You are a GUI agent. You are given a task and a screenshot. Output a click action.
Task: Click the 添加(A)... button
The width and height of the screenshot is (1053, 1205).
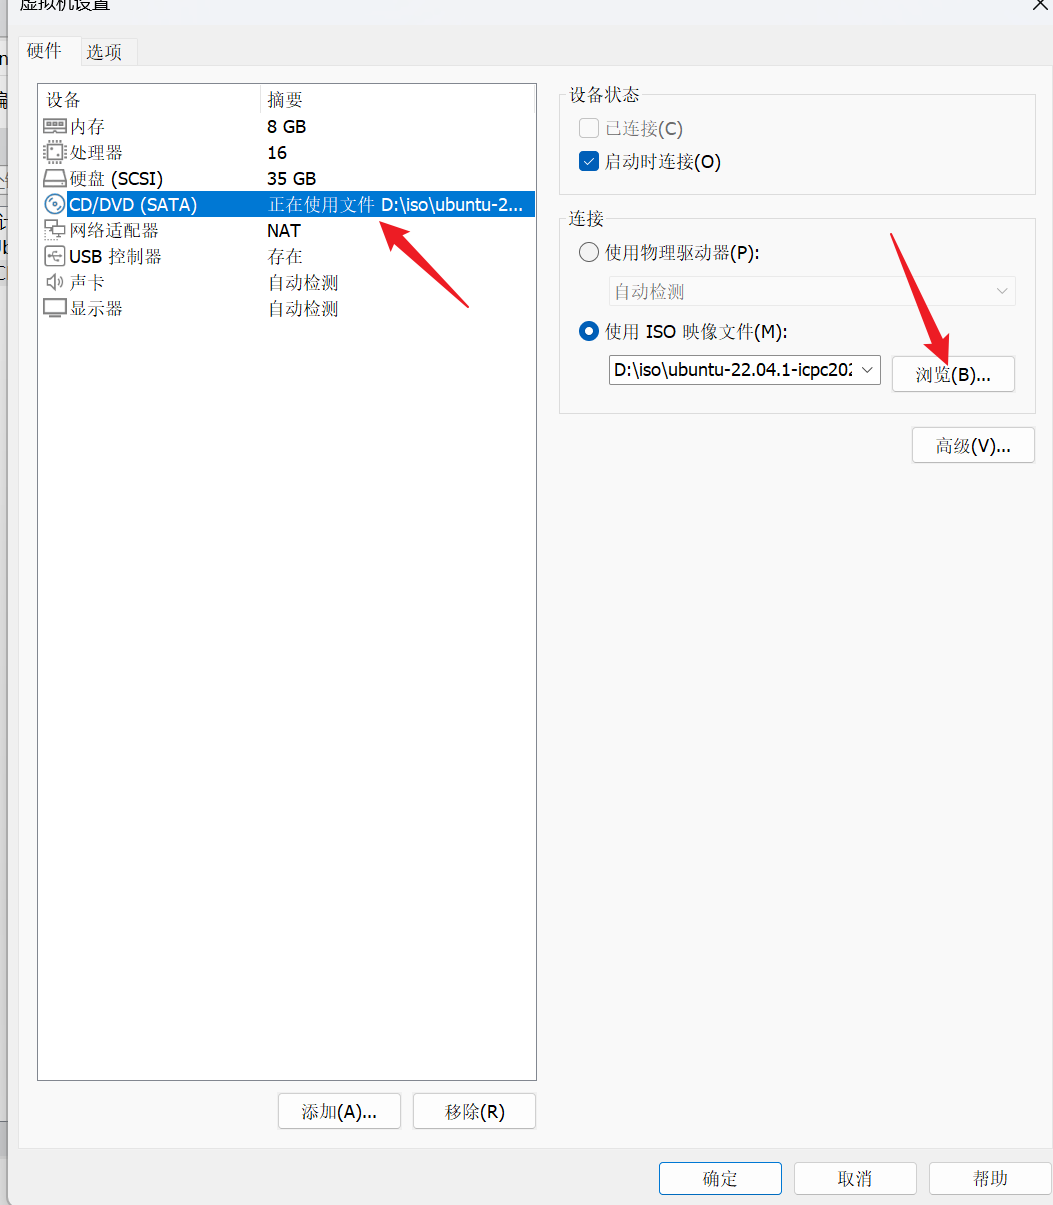point(339,1111)
